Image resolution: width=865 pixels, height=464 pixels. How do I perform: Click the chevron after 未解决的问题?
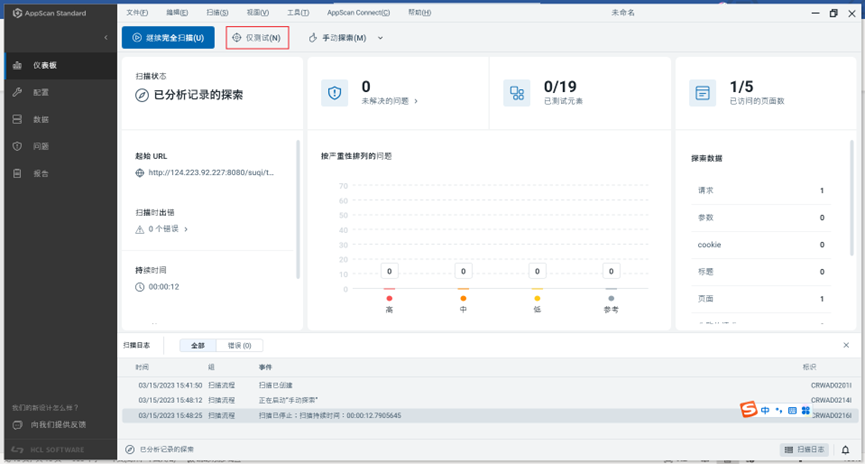[416, 101]
